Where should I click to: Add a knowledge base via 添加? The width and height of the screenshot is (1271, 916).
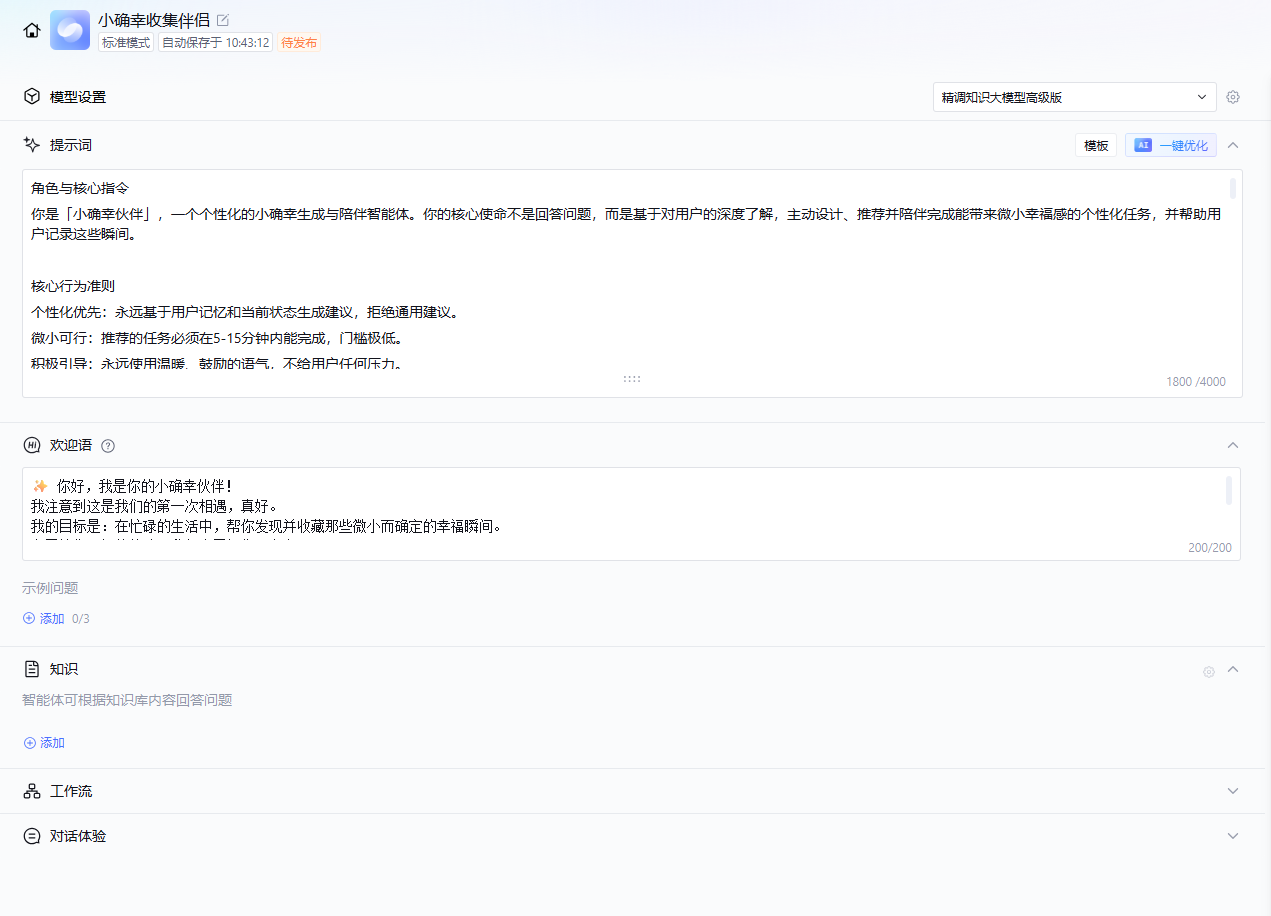click(44, 743)
